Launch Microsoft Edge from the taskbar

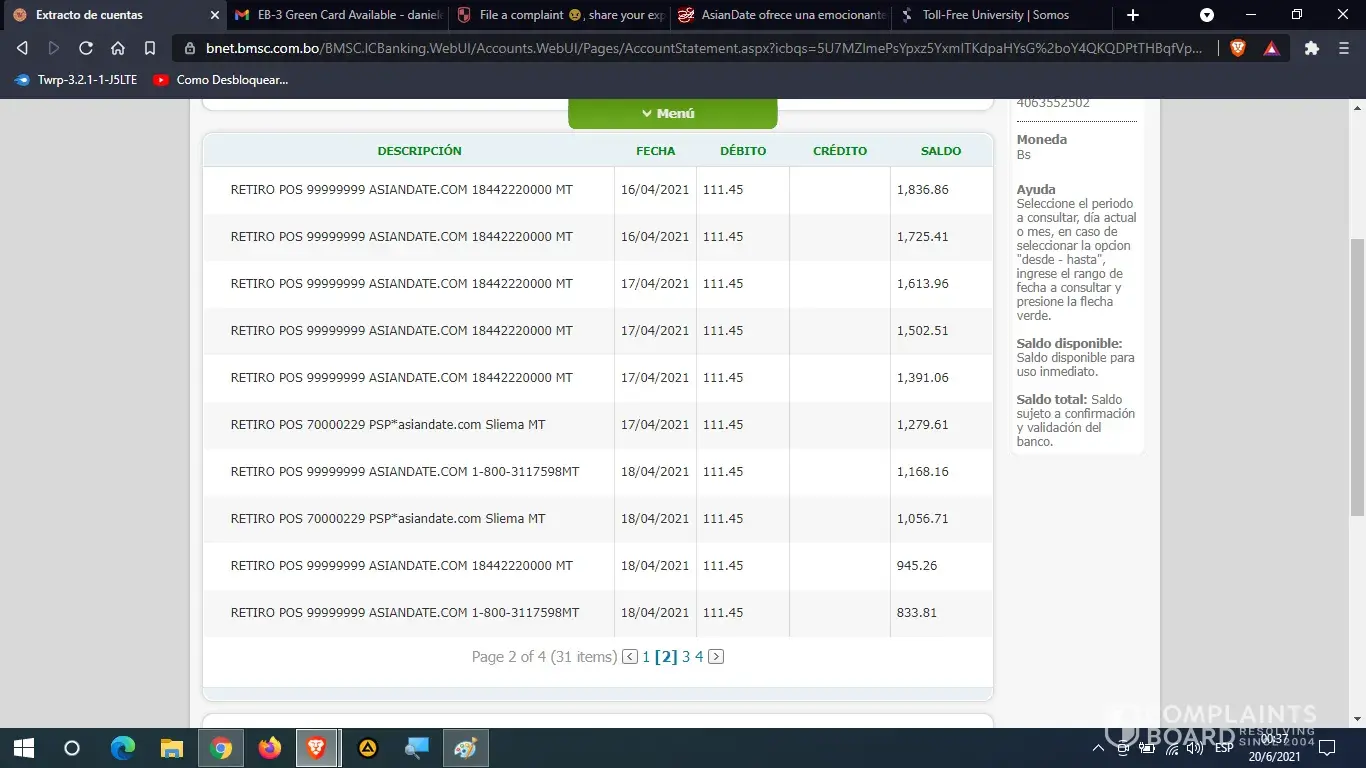tap(123, 748)
